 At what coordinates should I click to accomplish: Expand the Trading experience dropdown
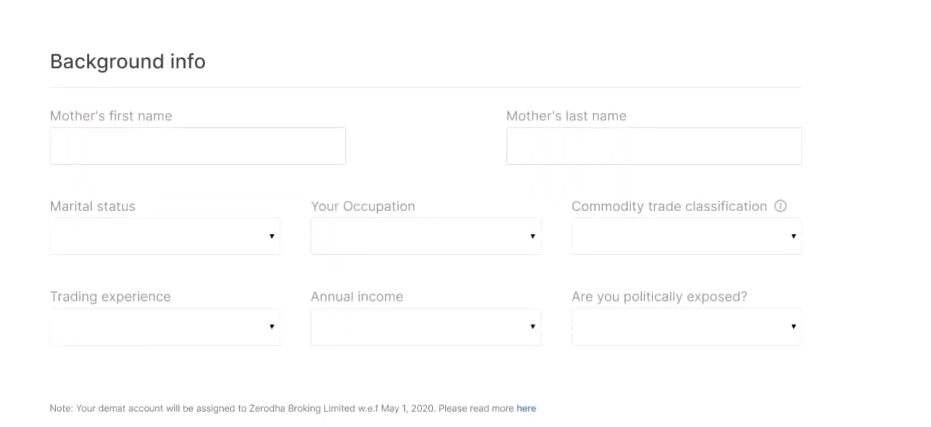click(x=165, y=327)
